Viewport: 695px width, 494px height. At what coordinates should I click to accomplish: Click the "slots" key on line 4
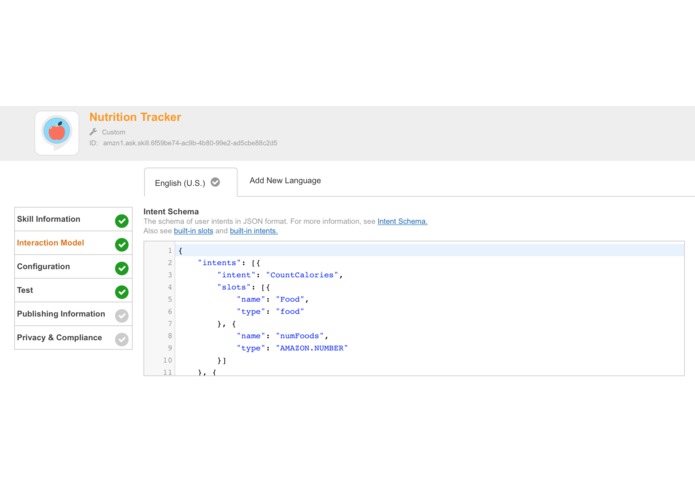pos(234,288)
